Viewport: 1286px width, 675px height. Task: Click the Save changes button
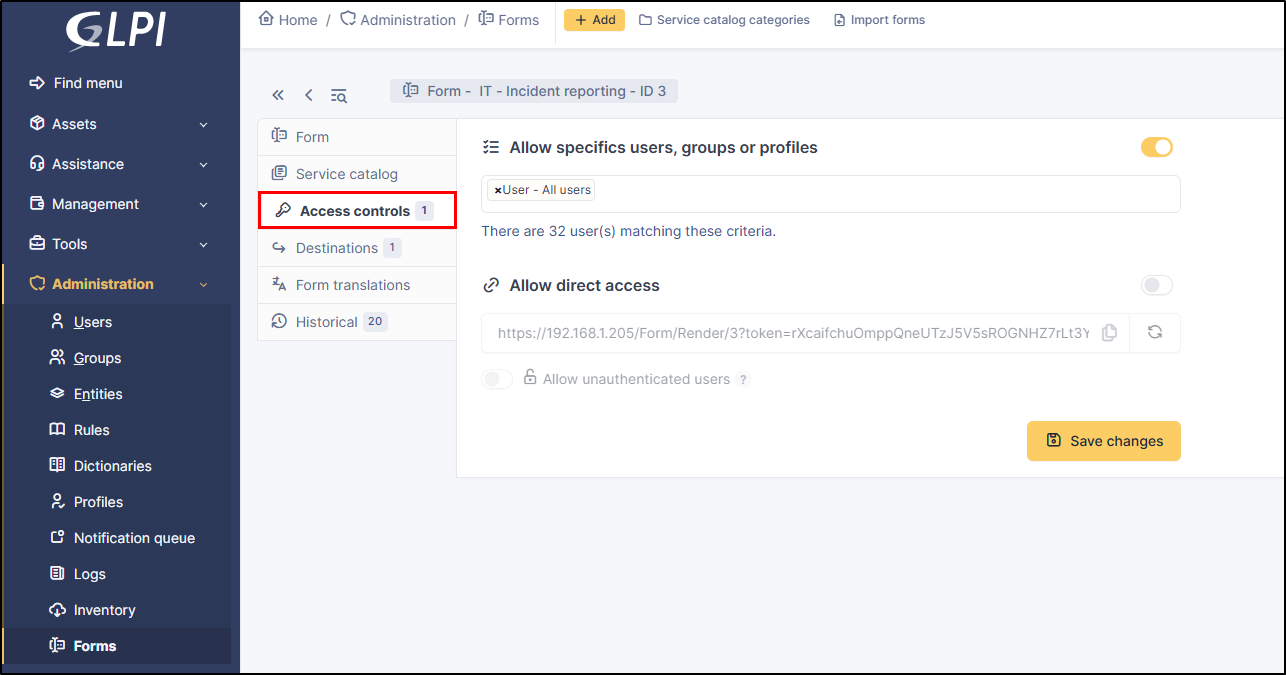click(1103, 441)
